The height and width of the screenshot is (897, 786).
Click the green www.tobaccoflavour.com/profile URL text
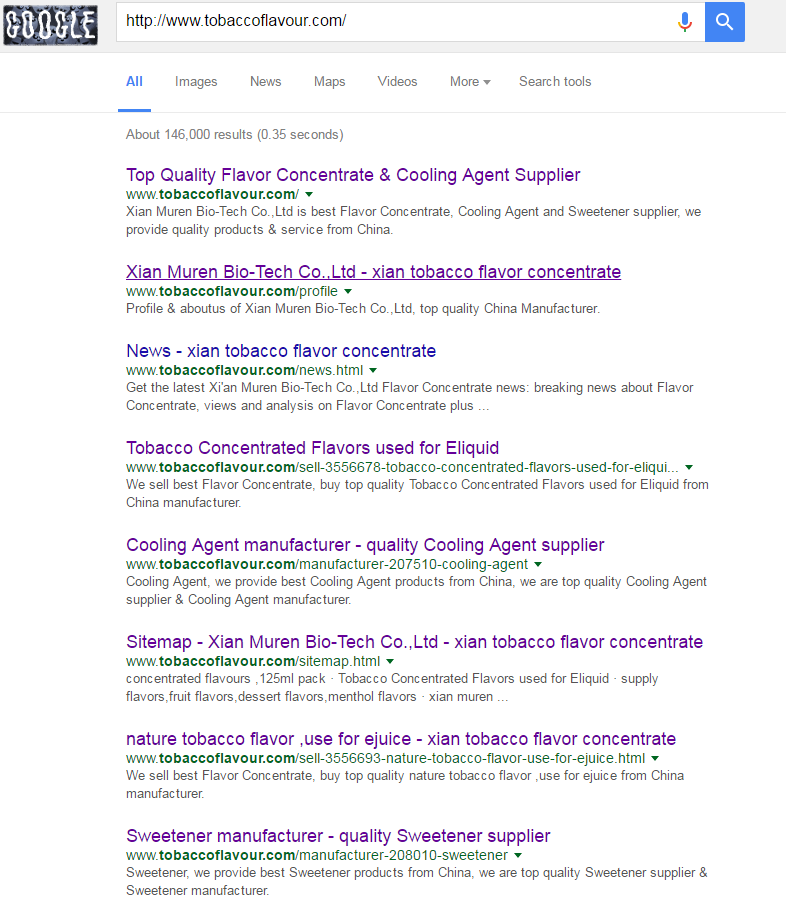pyautogui.click(x=232, y=291)
